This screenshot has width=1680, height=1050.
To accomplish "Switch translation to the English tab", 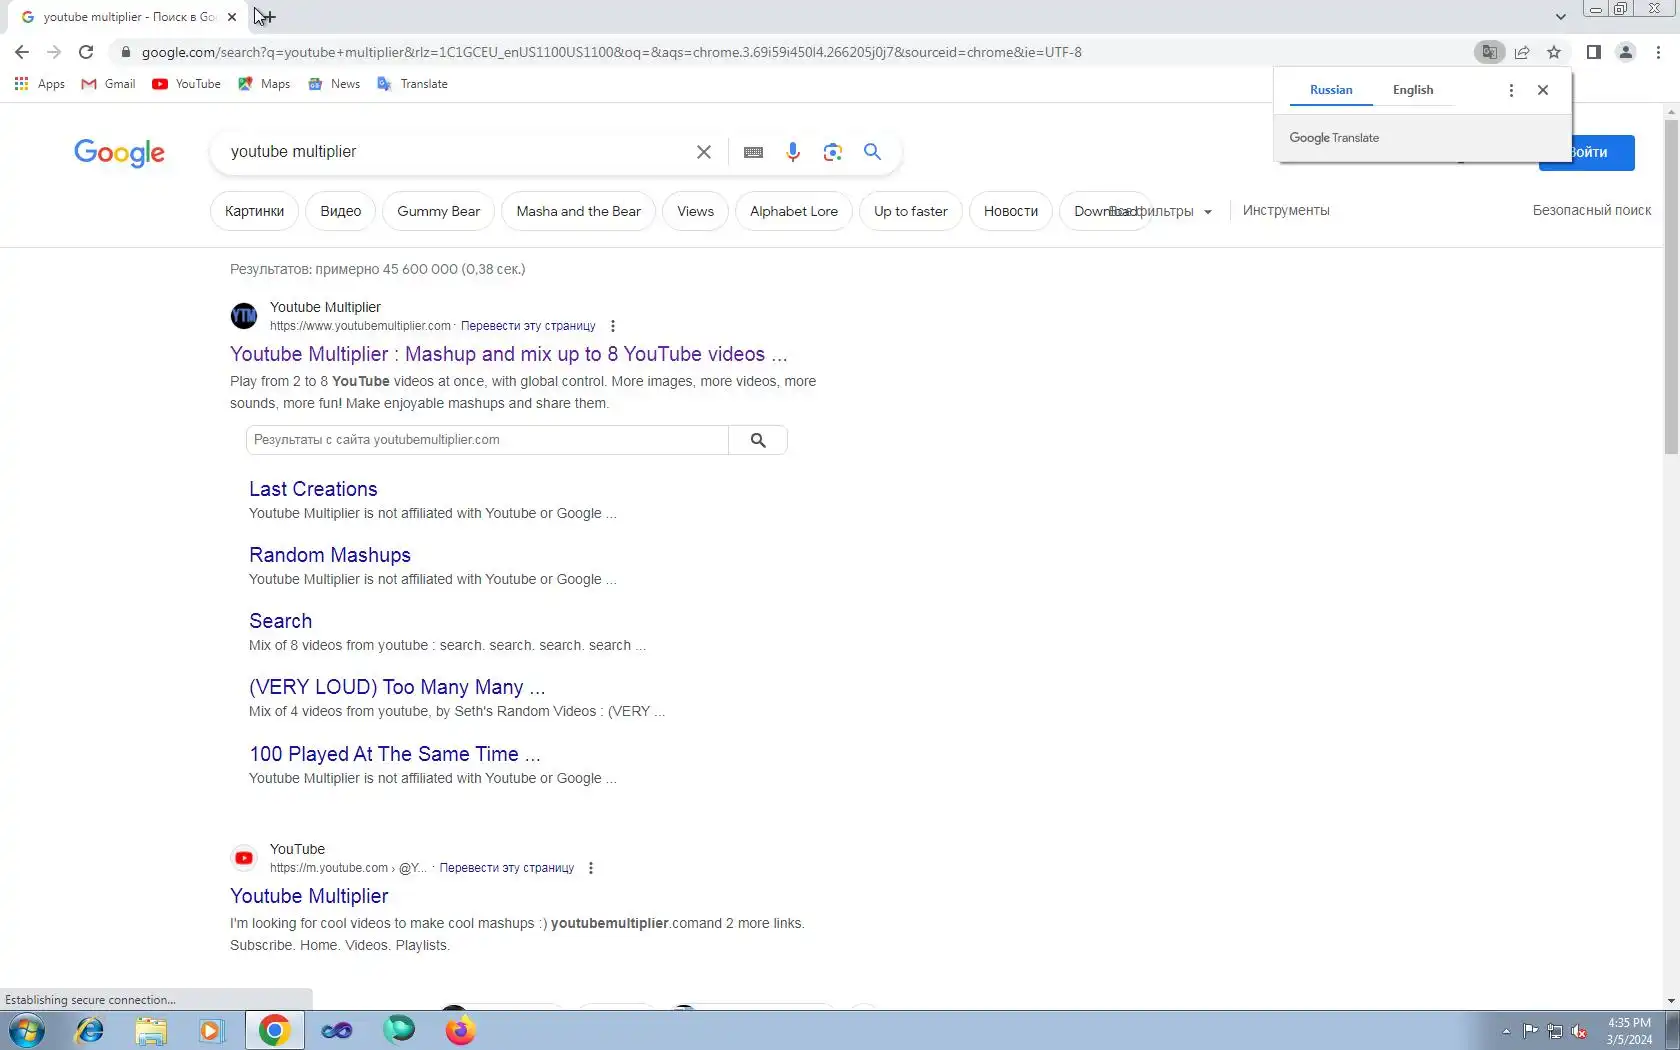I will pyautogui.click(x=1413, y=90).
